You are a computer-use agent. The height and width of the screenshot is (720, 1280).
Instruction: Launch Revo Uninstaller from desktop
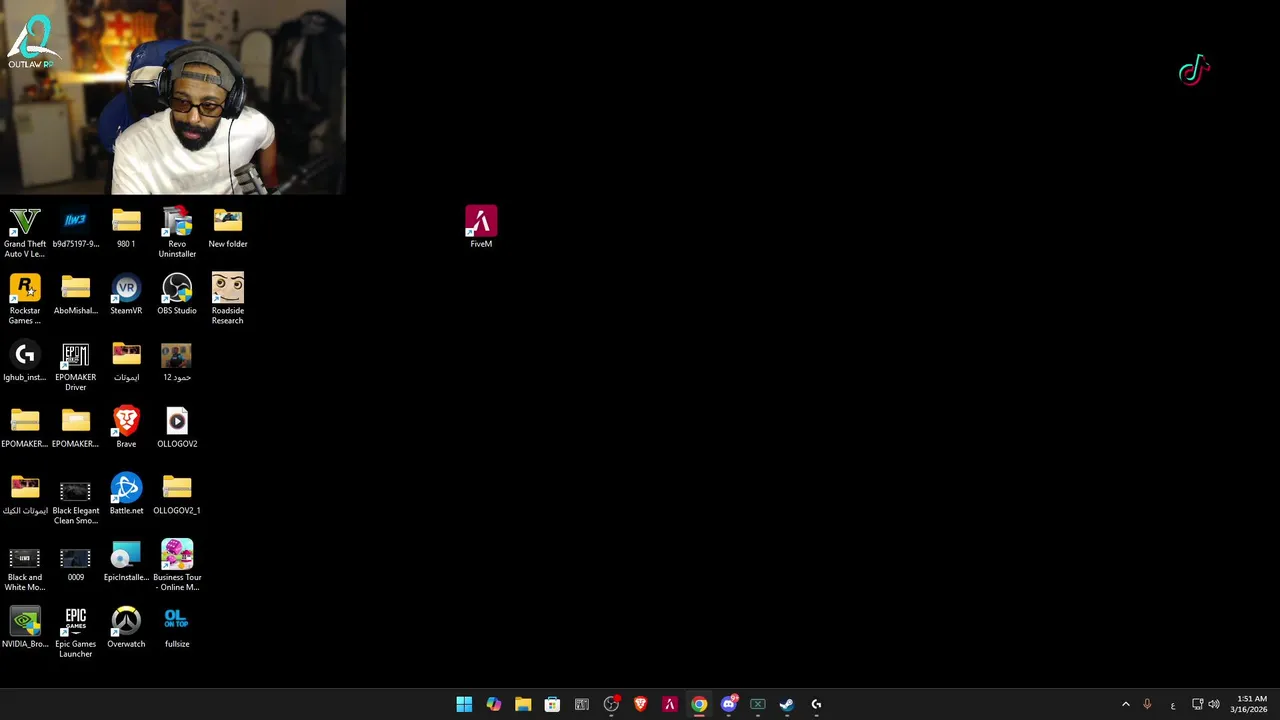coord(177,232)
